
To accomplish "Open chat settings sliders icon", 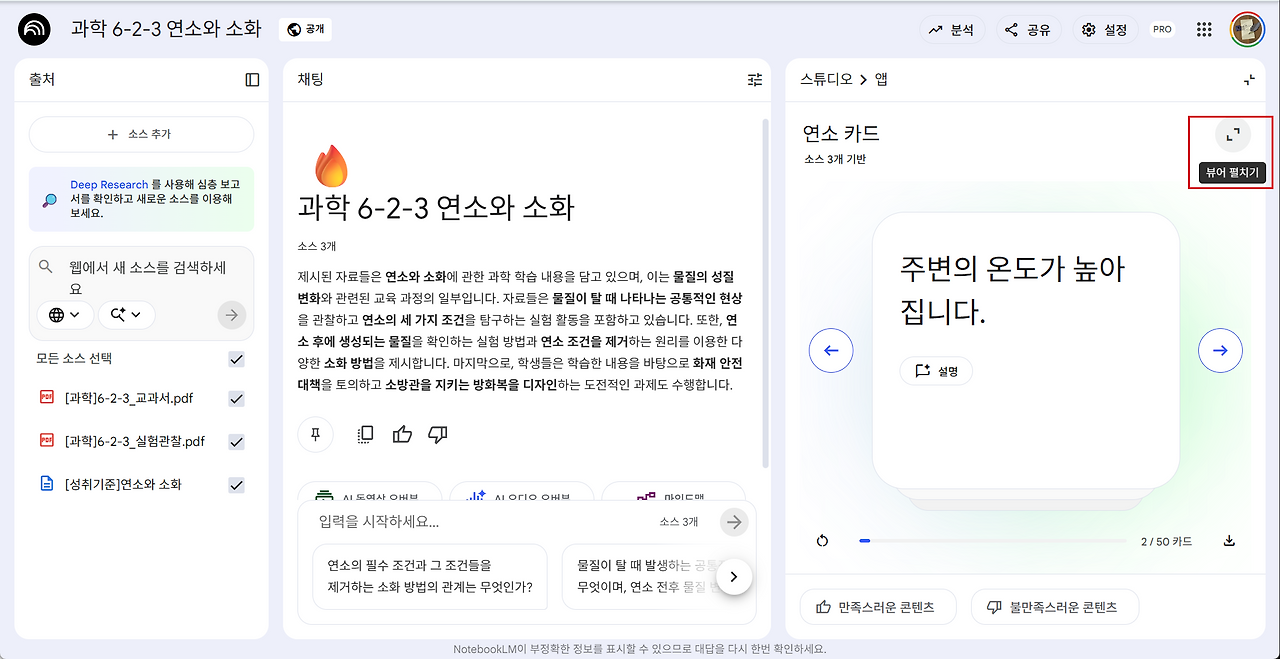I will pyautogui.click(x=755, y=80).
